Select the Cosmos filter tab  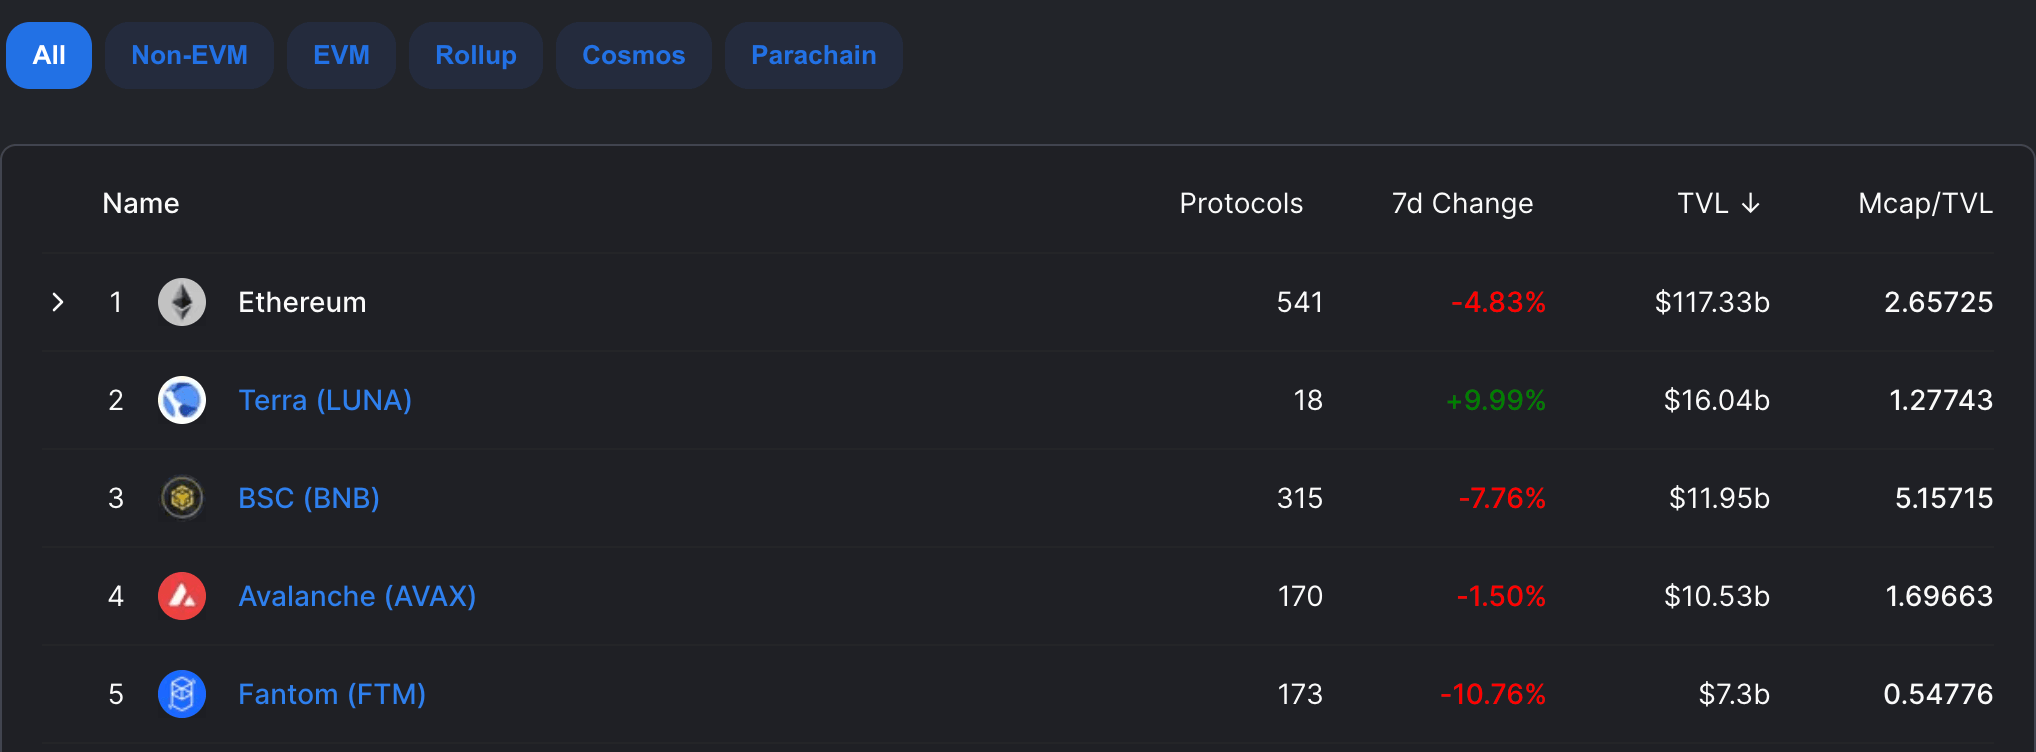[634, 56]
